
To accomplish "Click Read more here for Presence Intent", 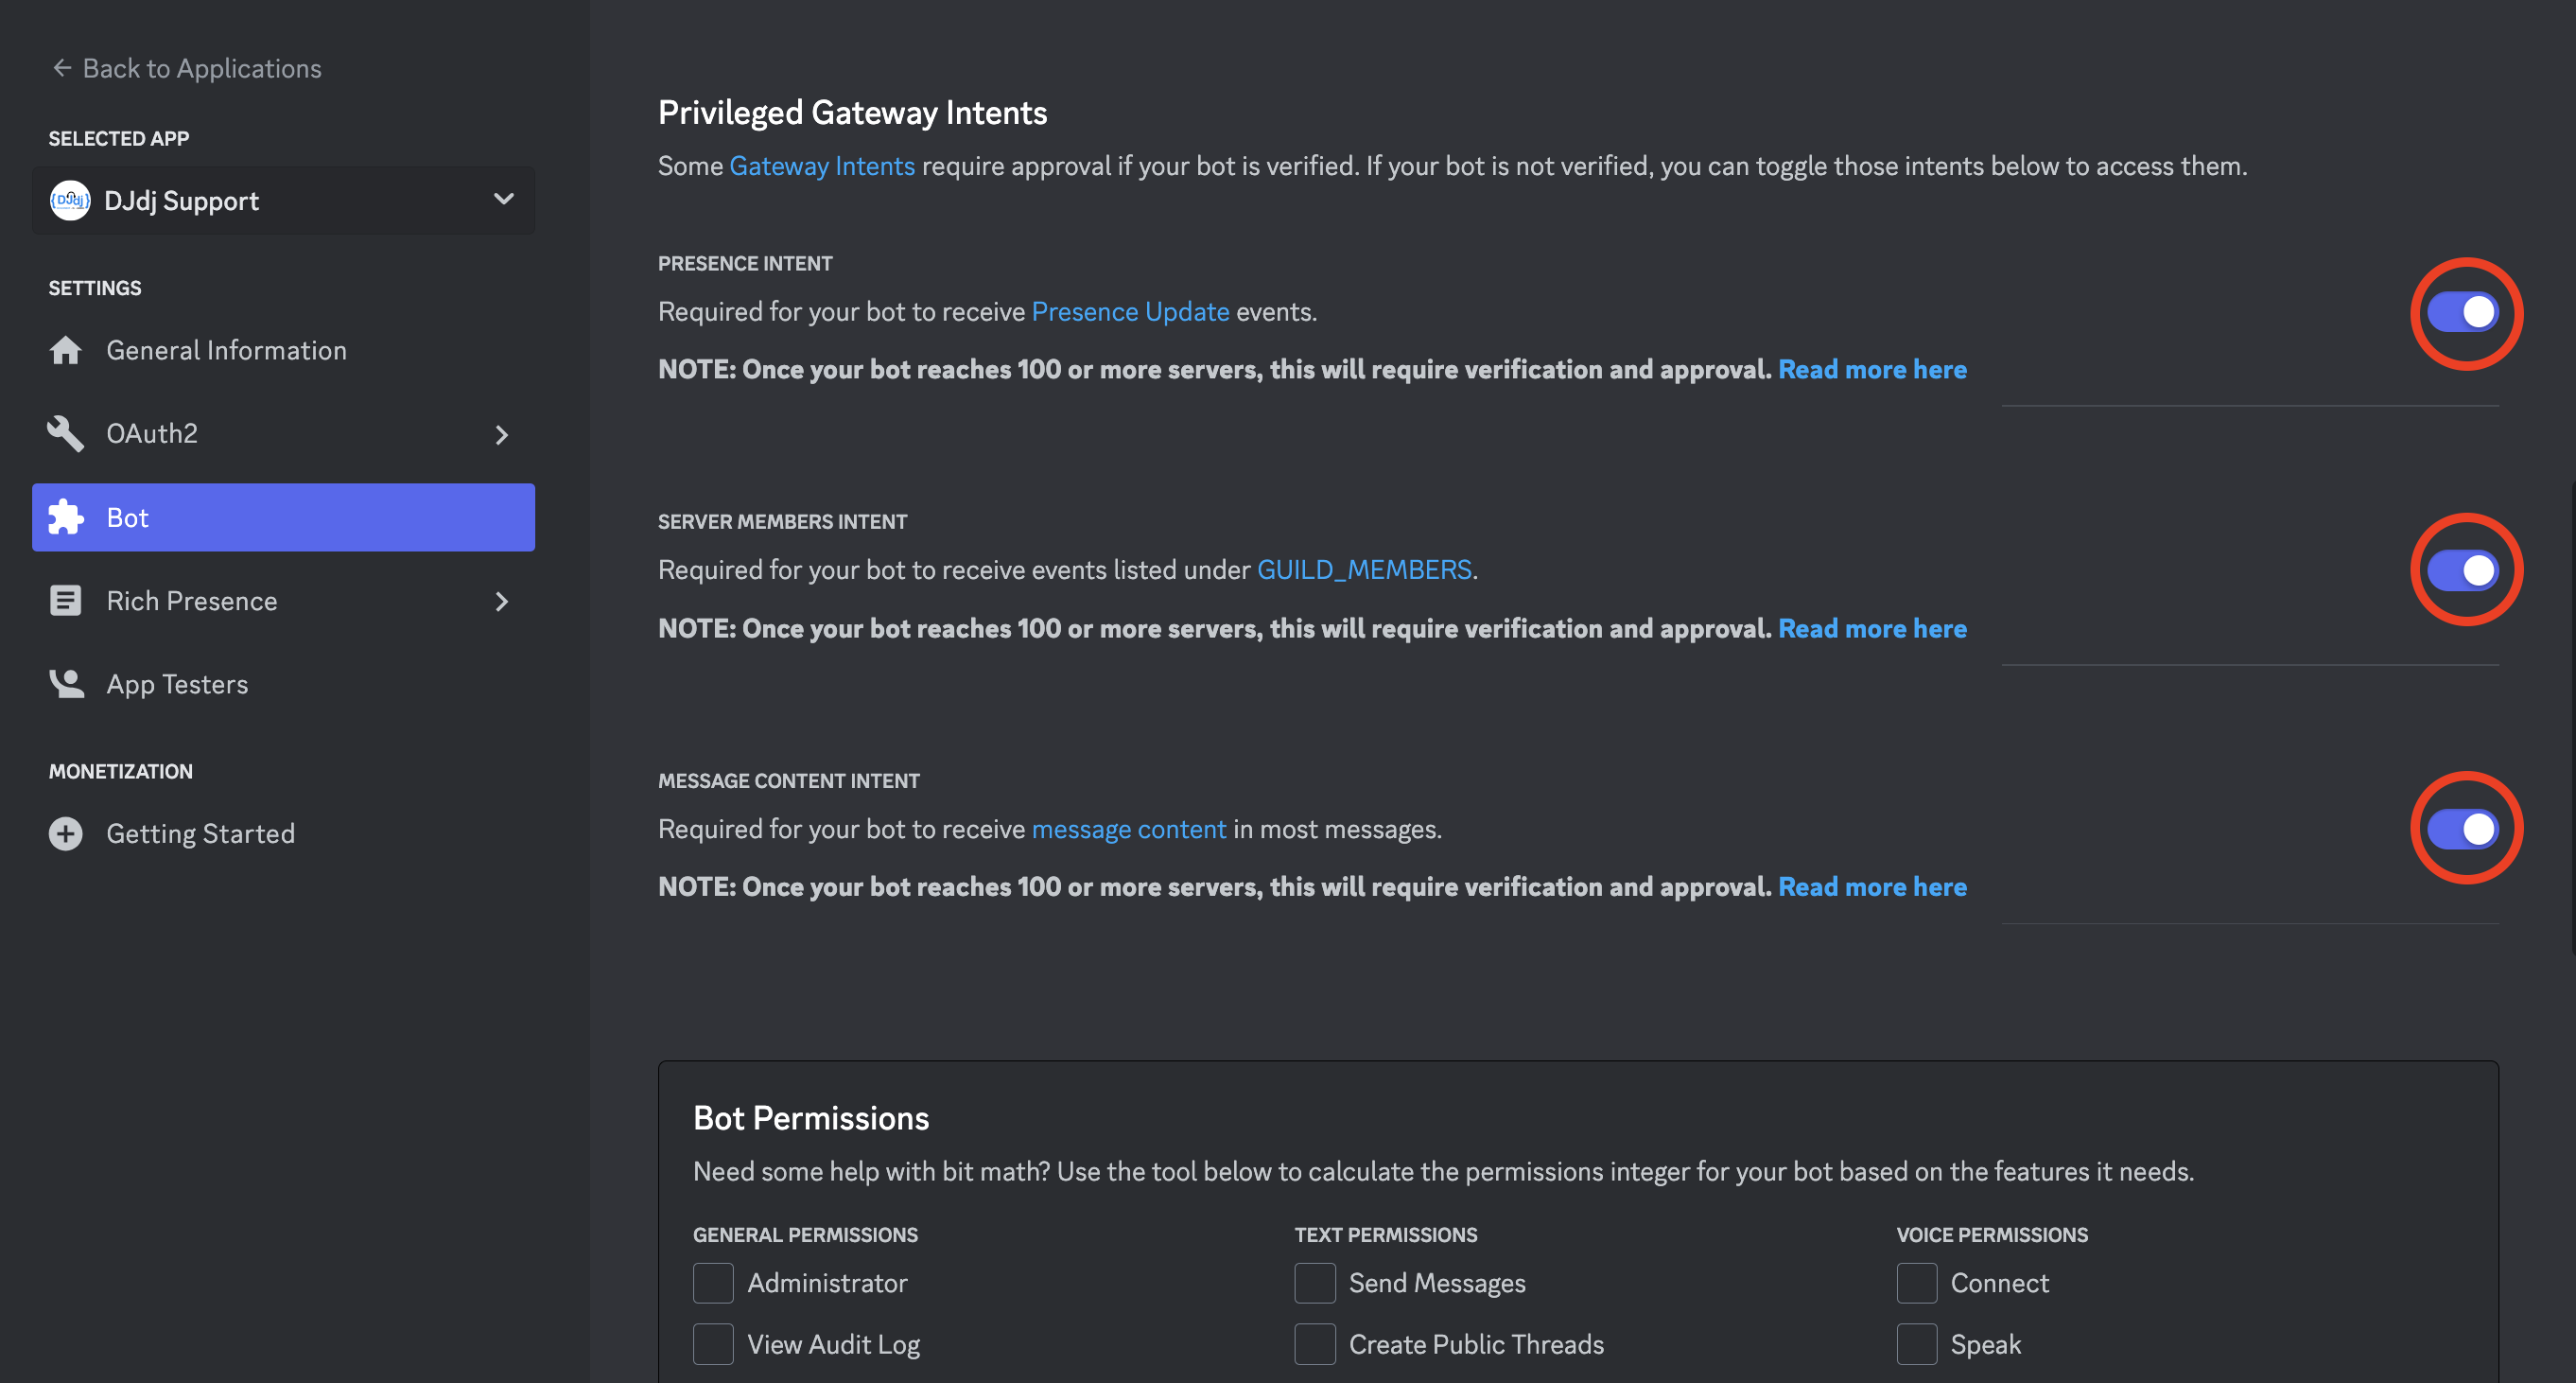I will (1872, 368).
